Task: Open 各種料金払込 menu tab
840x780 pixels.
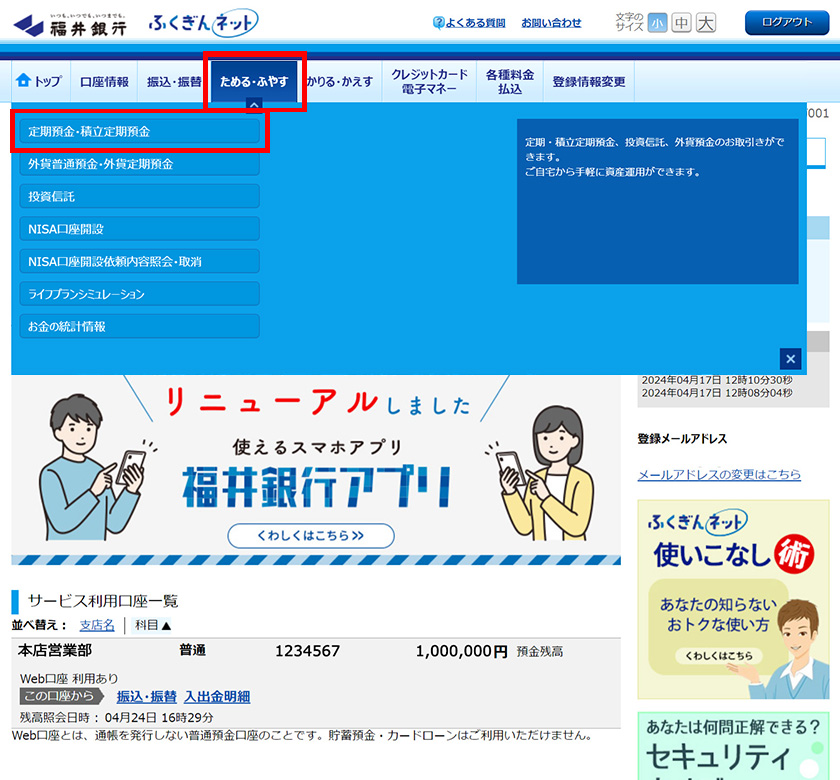Action: pyautogui.click(x=510, y=81)
